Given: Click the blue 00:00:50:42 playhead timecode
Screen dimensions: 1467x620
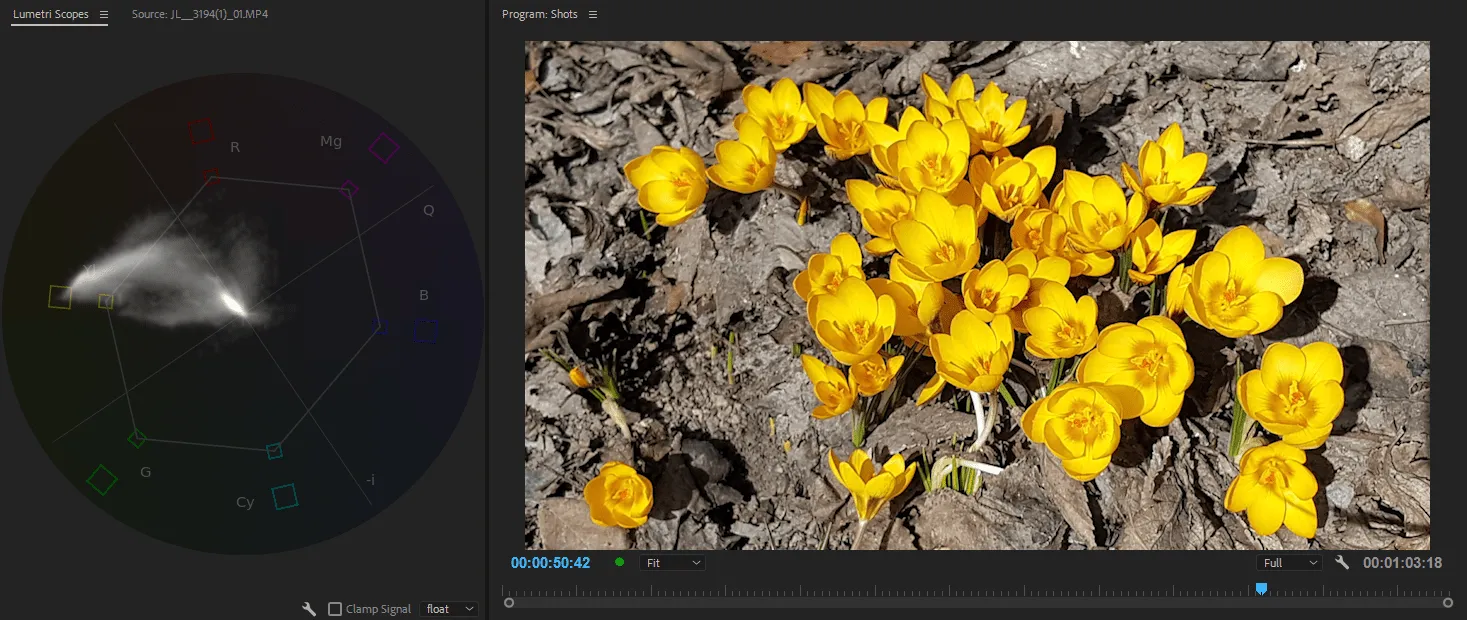Looking at the screenshot, I should click(550, 563).
